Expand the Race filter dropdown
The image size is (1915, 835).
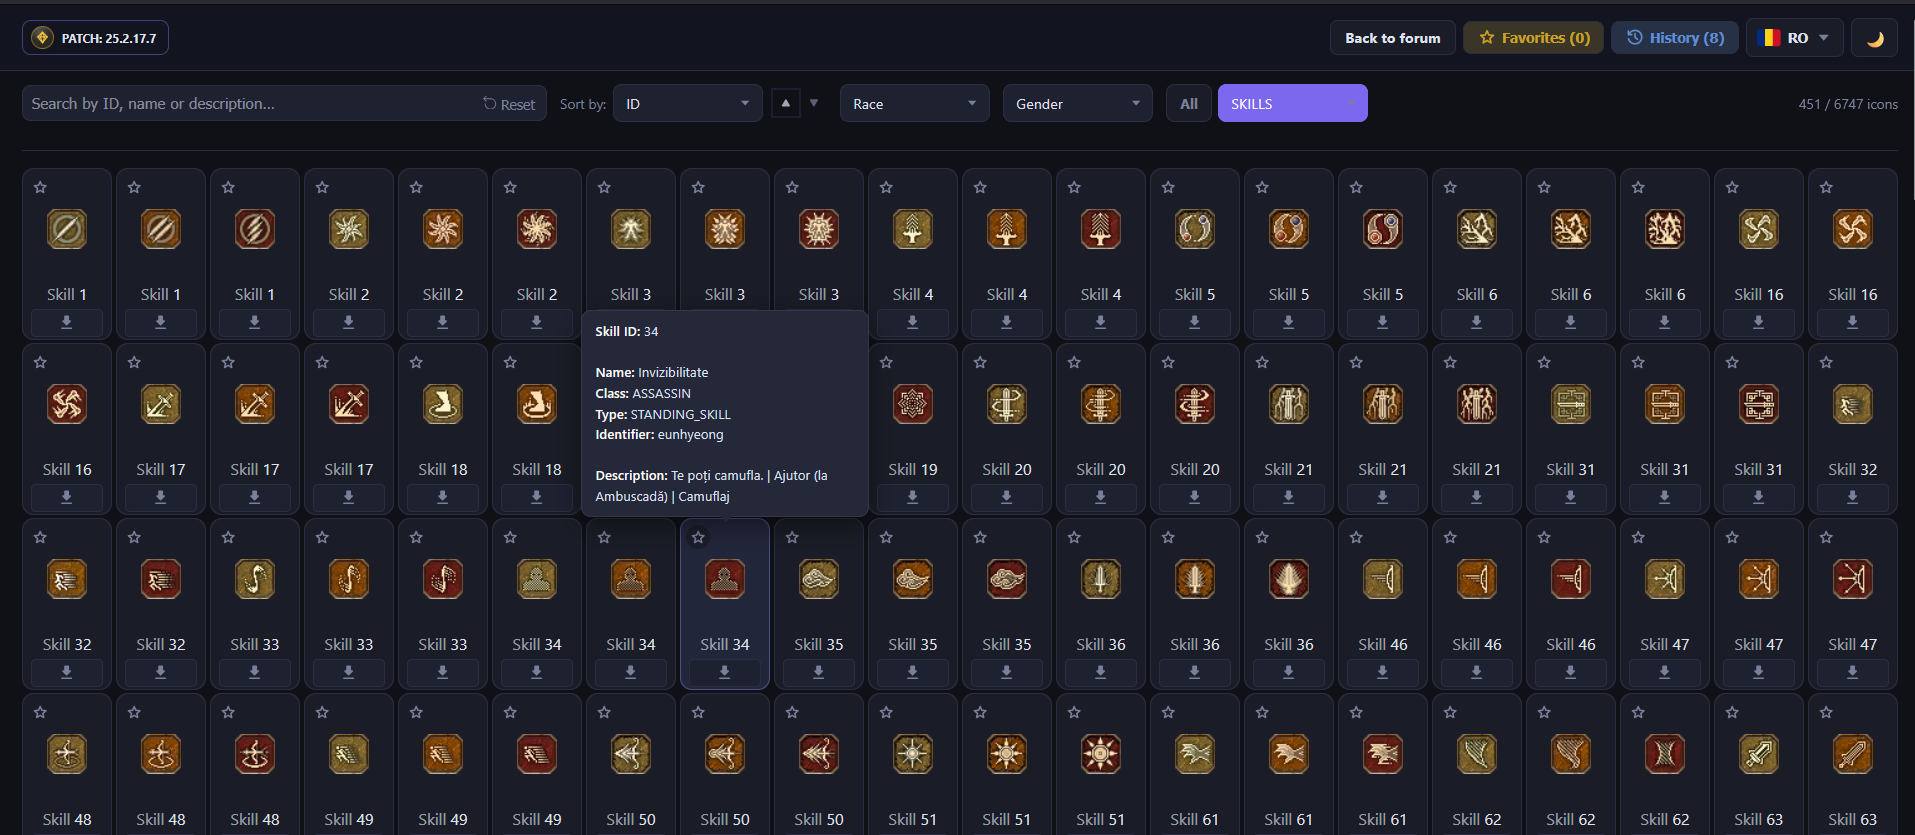[x=915, y=104]
